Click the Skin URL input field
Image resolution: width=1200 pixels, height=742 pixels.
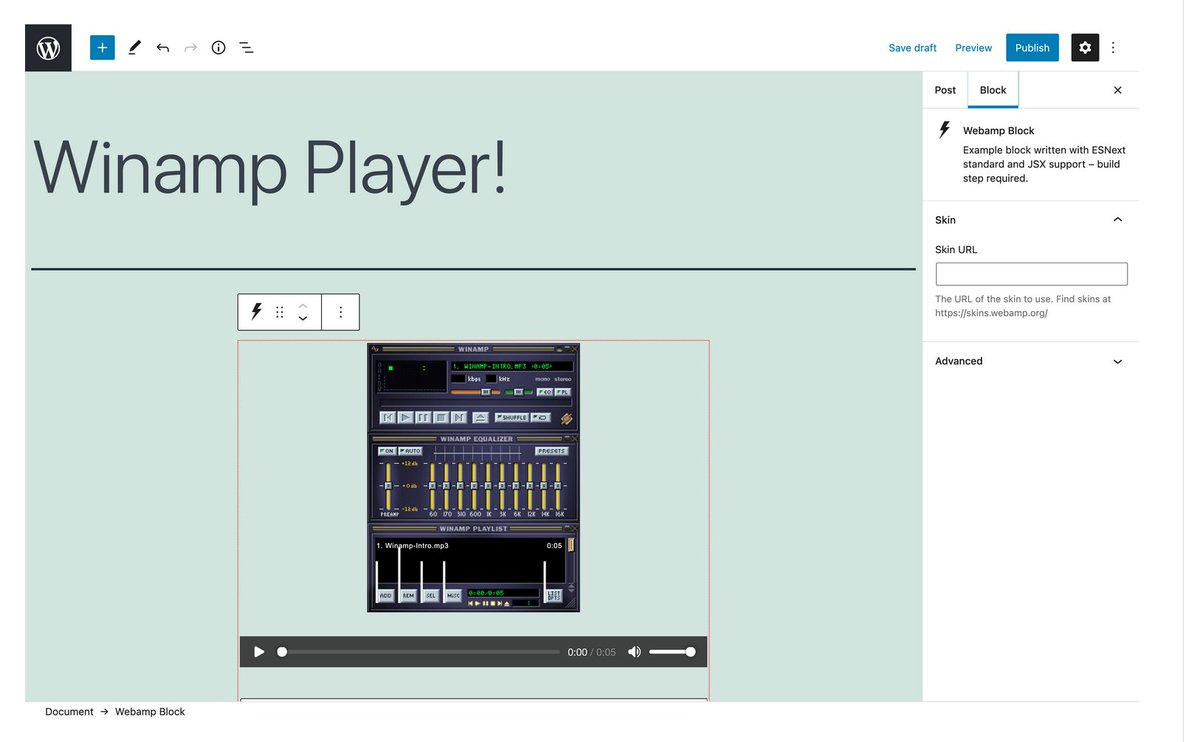coord(1031,274)
